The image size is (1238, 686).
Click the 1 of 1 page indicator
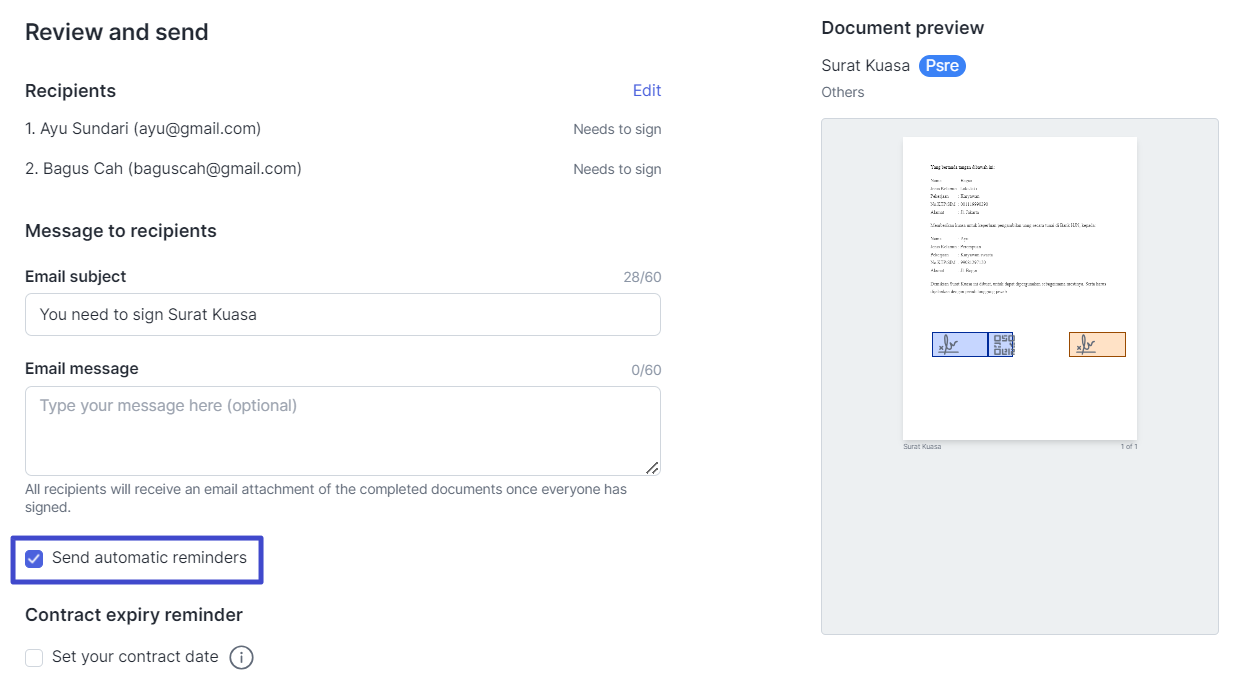[1128, 446]
